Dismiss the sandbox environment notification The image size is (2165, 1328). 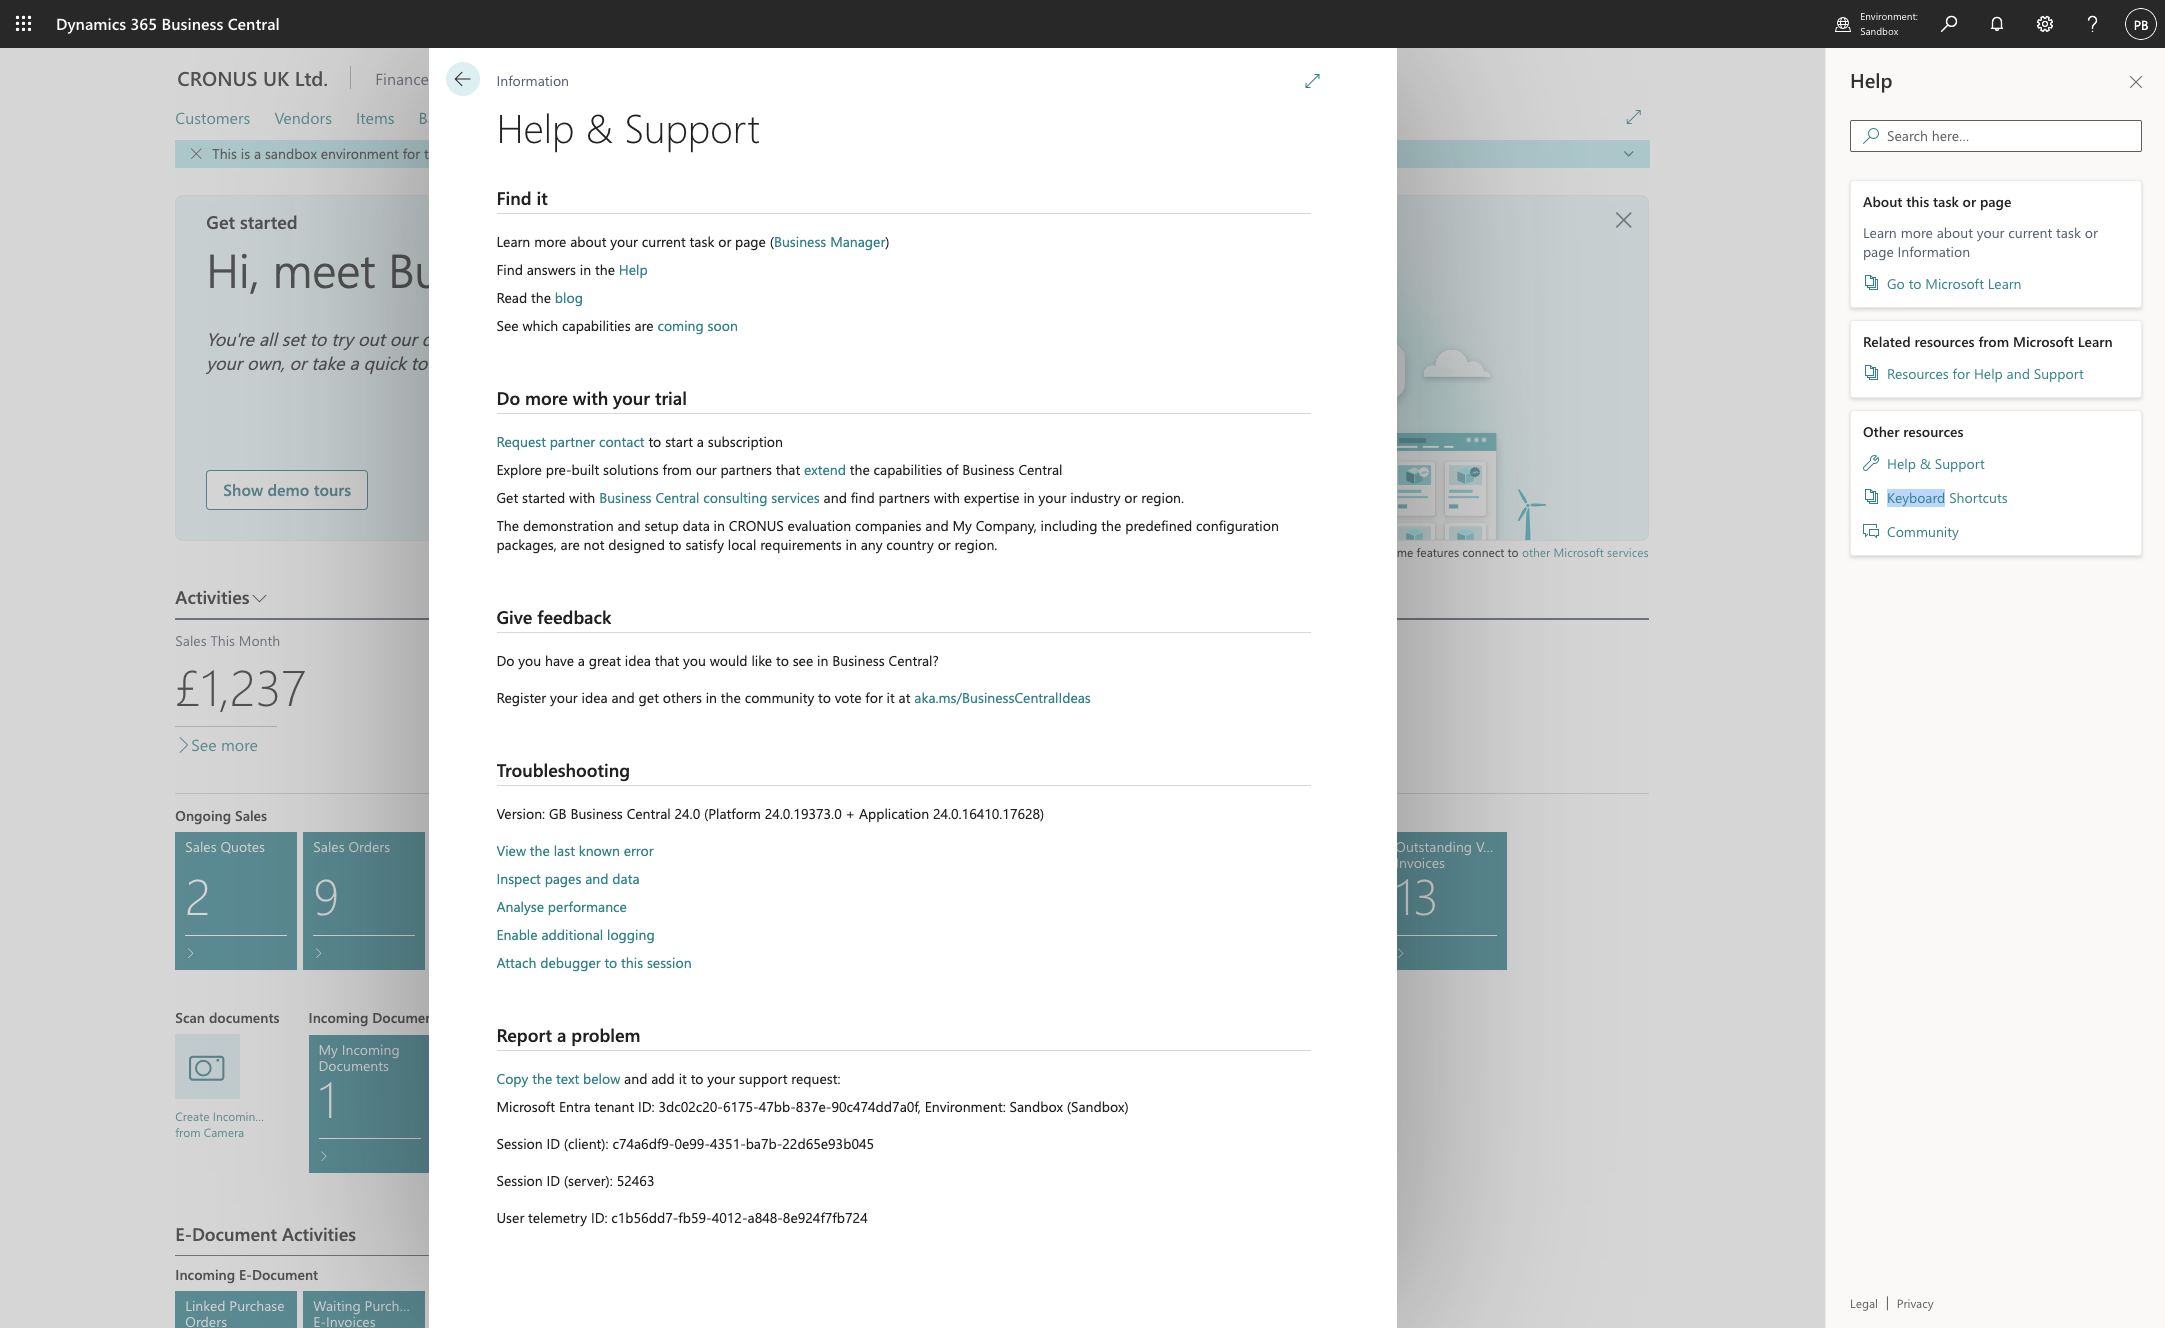click(x=196, y=154)
